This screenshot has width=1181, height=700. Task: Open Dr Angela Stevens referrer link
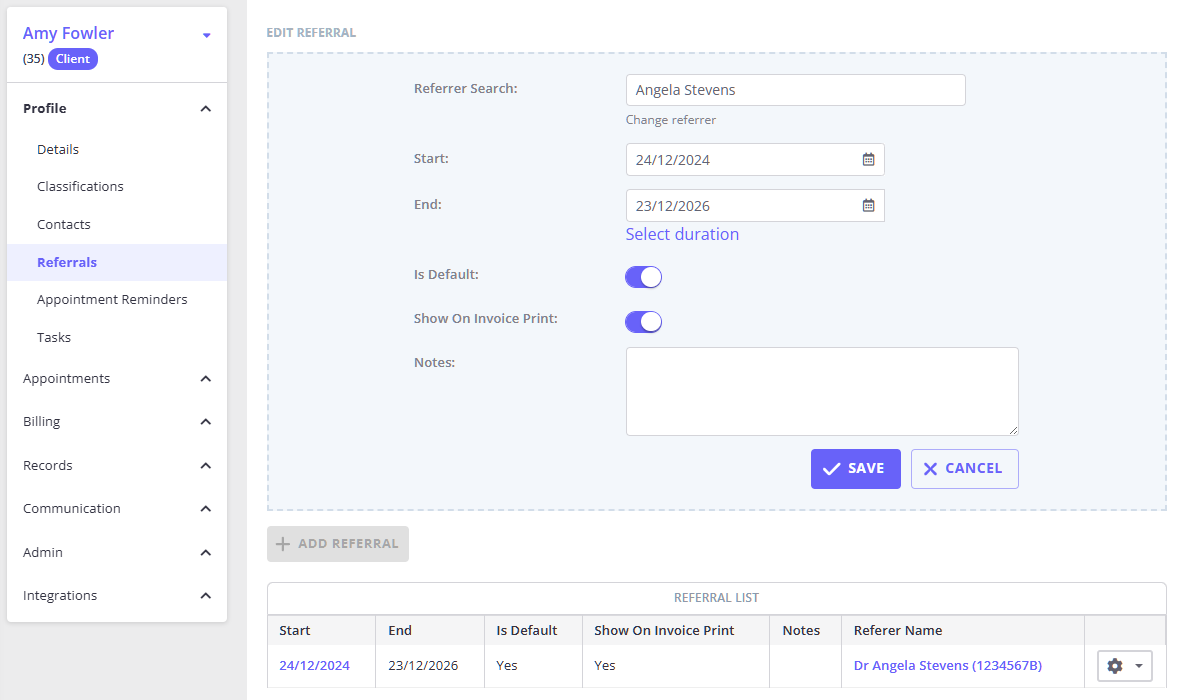[946, 665]
